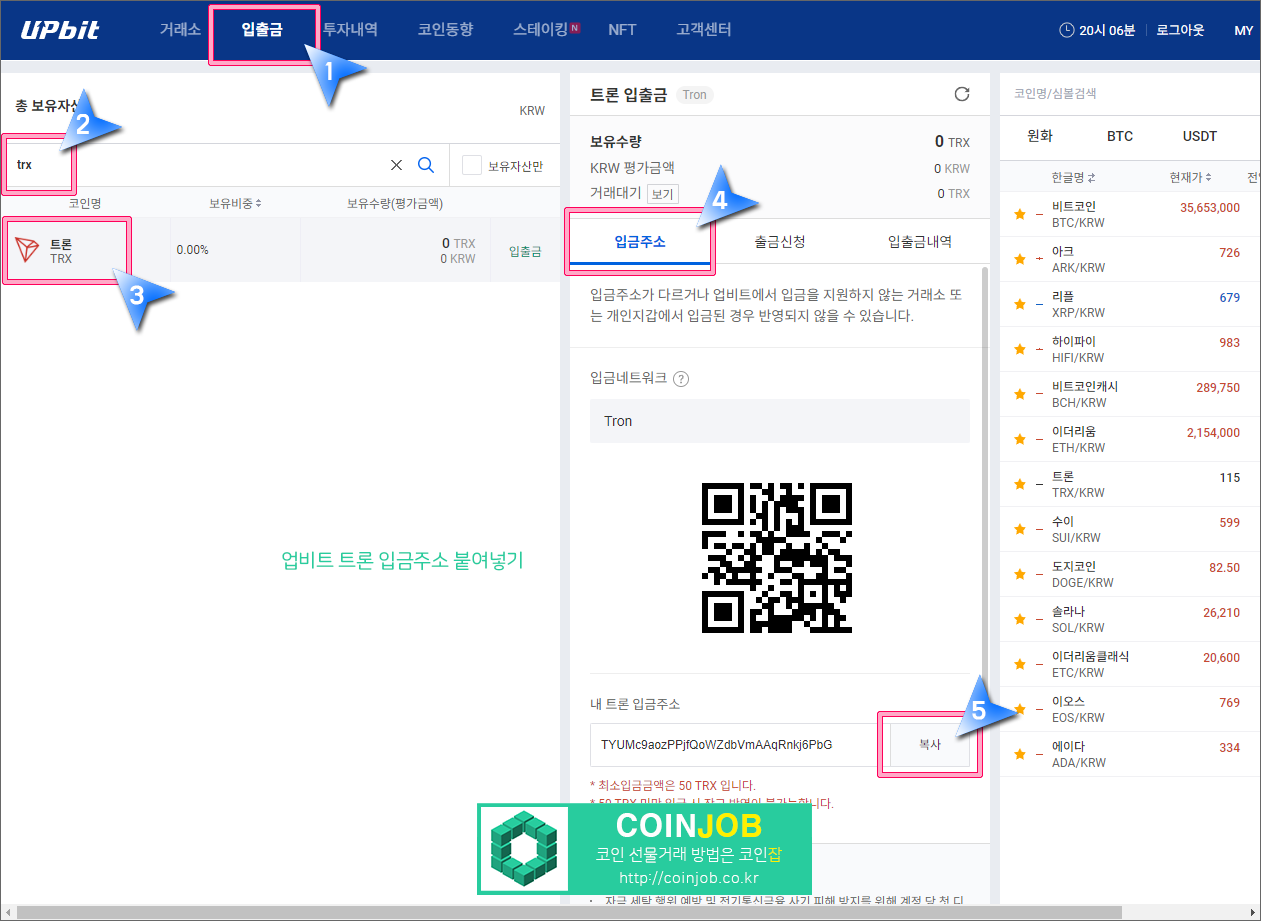Image resolution: width=1261 pixels, height=921 pixels.
Task: Click the magnifier search icon
Action: pyautogui.click(x=425, y=165)
